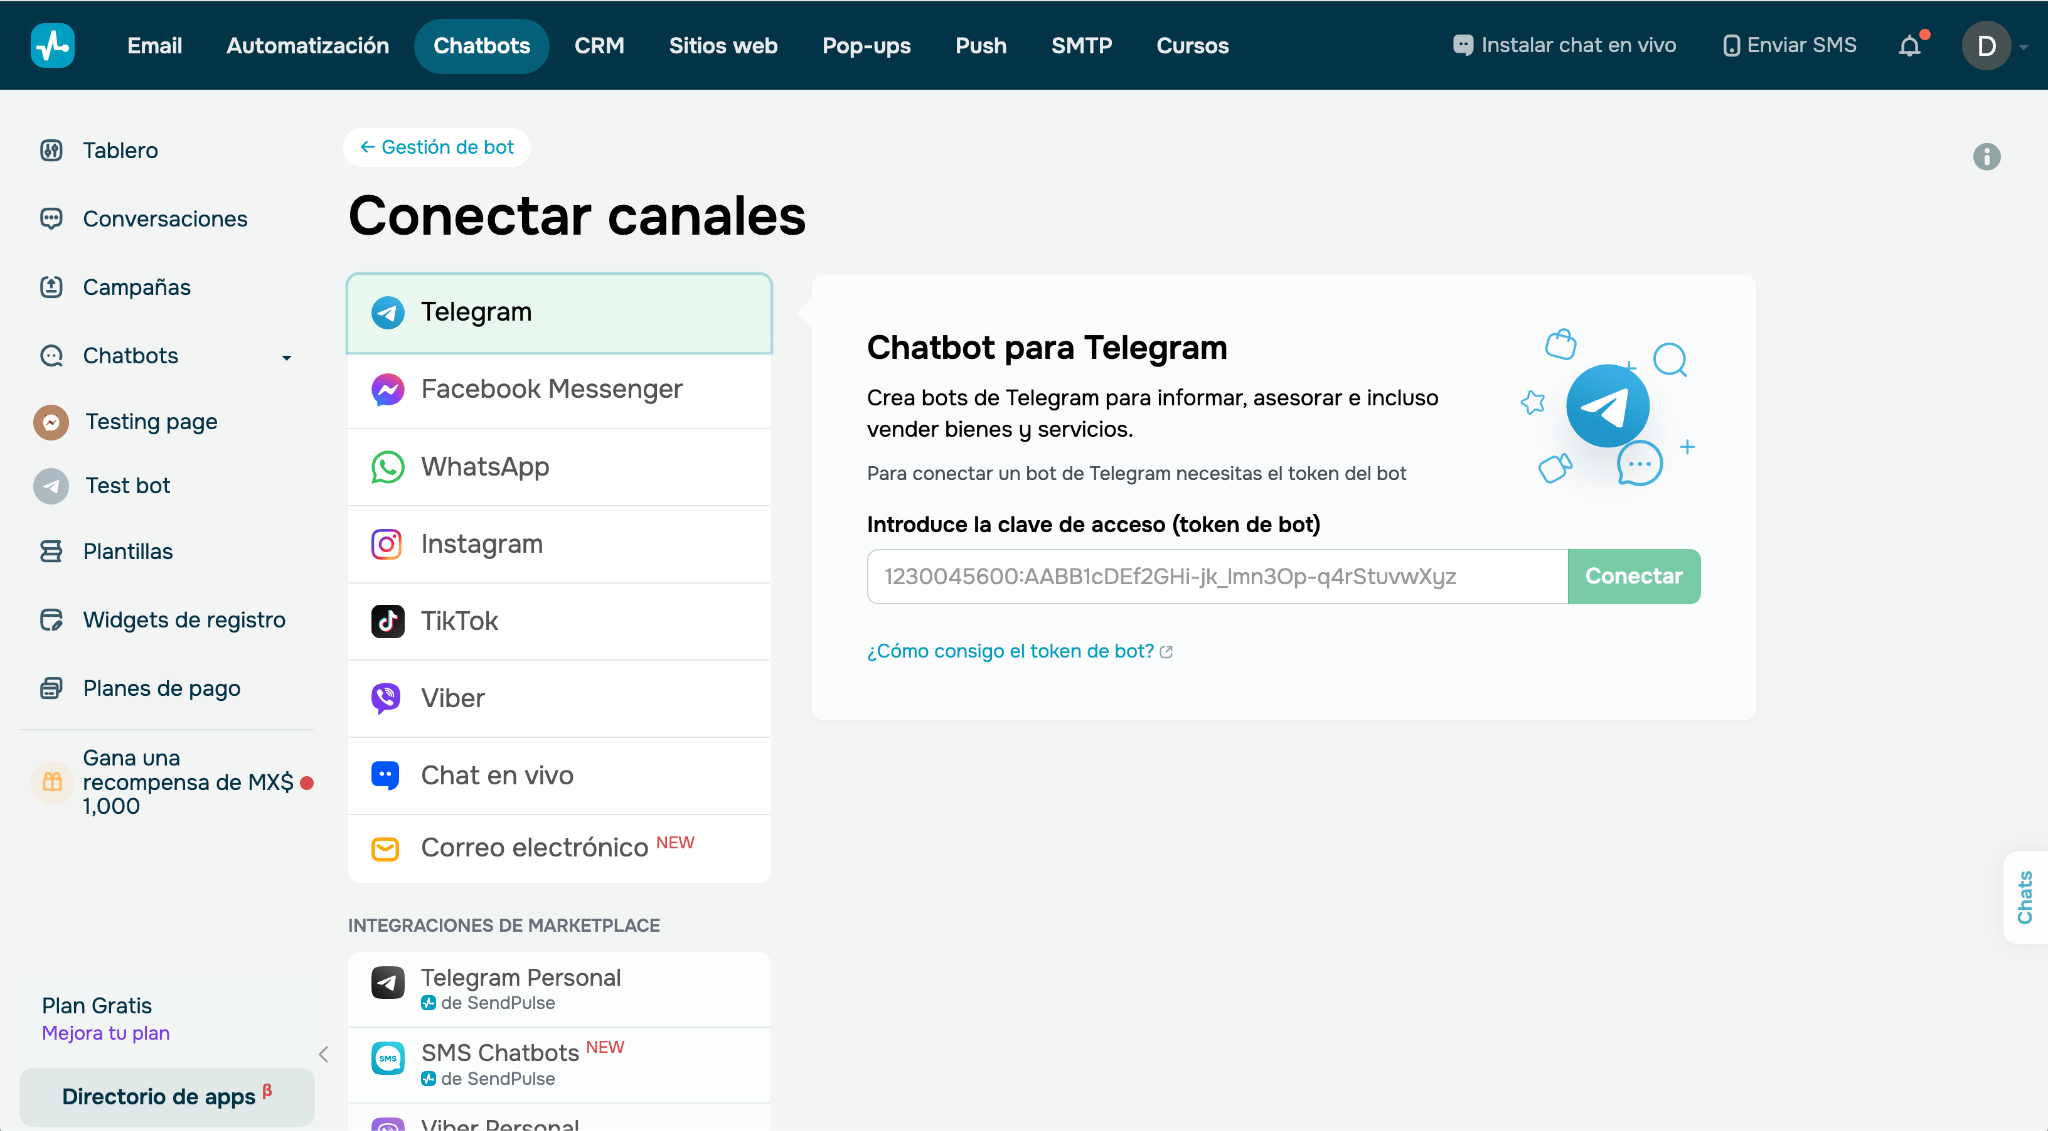The width and height of the screenshot is (2048, 1131).
Task: Click the SendPulse logo icon
Action: (x=53, y=45)
